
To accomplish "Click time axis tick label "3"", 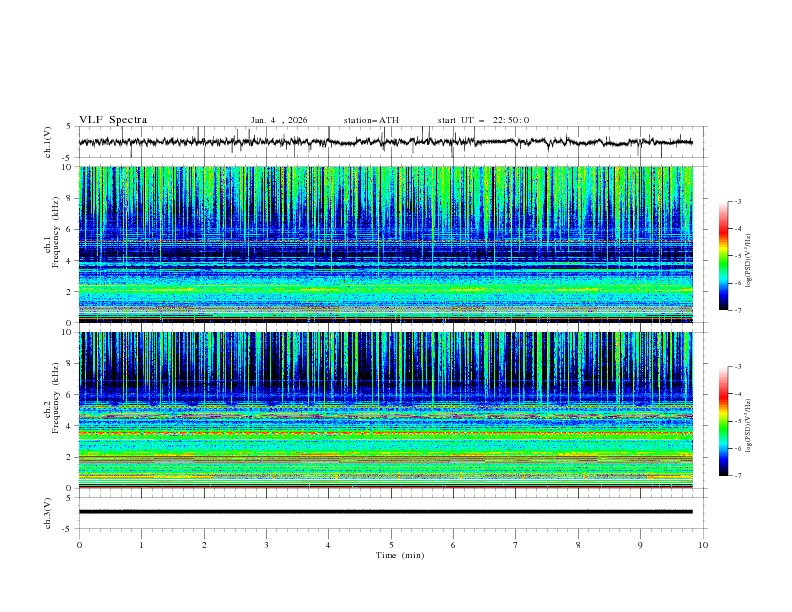I will click(x=266, y=545).
